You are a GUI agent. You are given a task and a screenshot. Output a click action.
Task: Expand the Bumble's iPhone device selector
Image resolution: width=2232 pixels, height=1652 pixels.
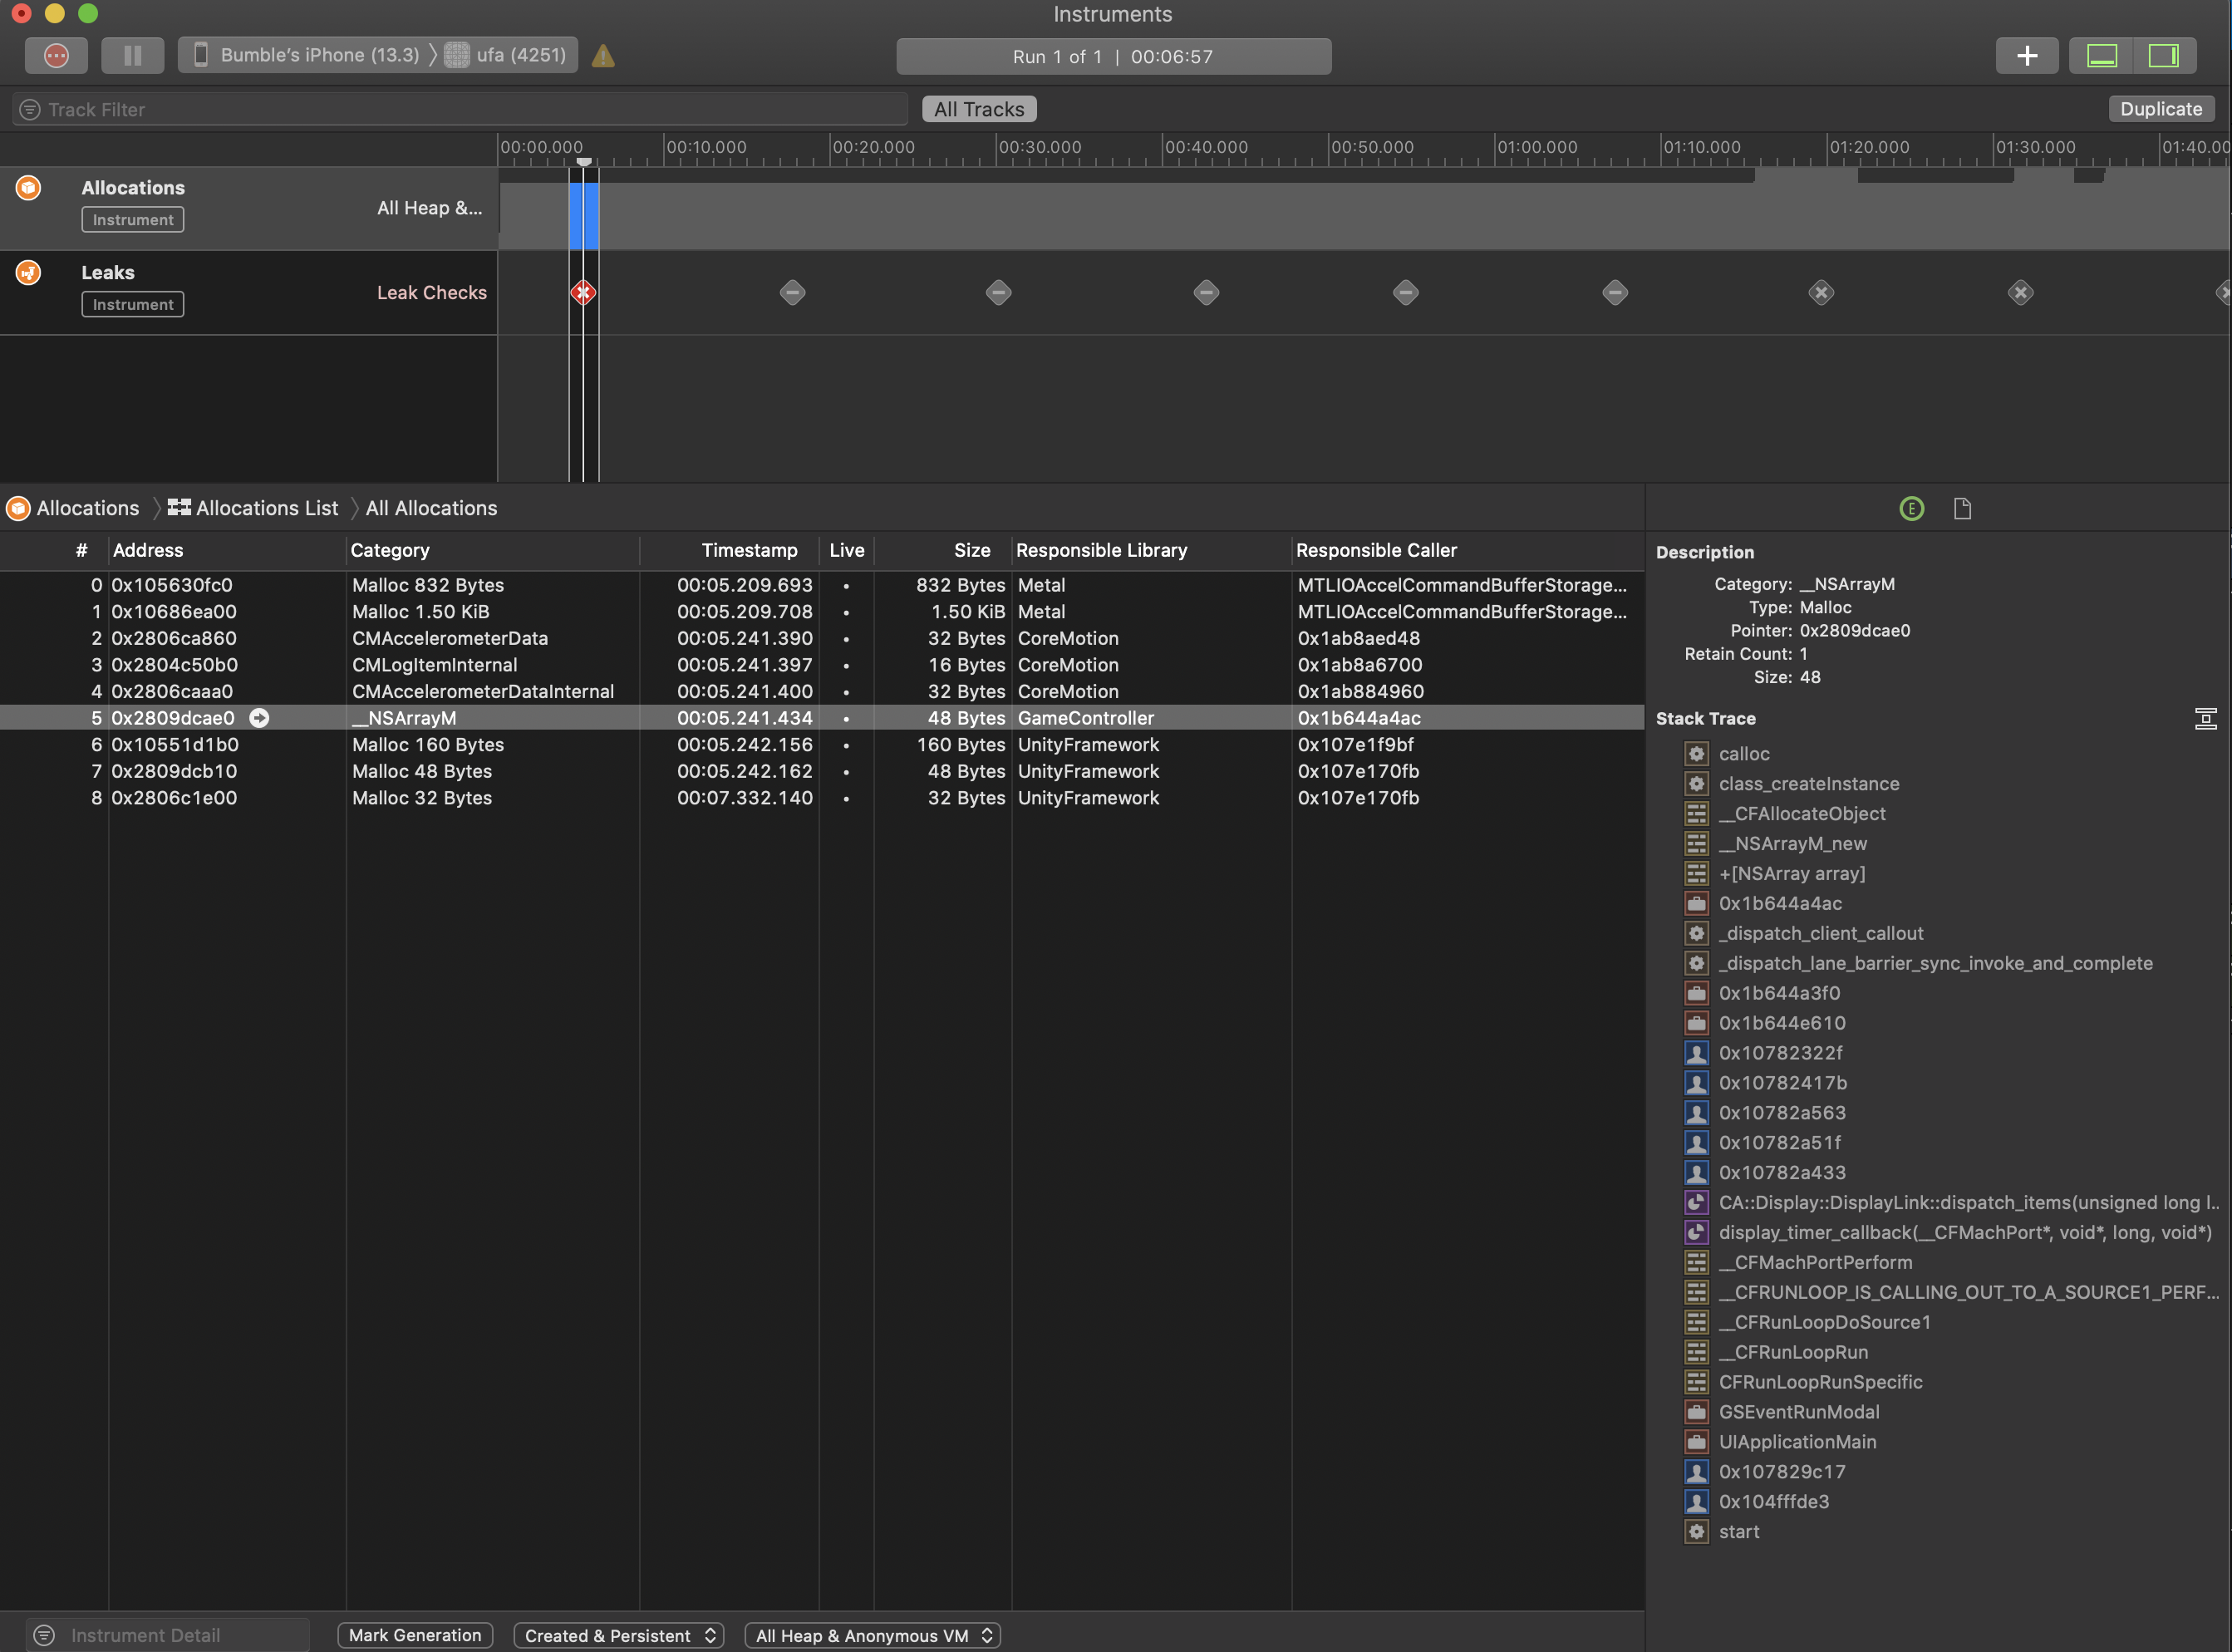point(318,55)
